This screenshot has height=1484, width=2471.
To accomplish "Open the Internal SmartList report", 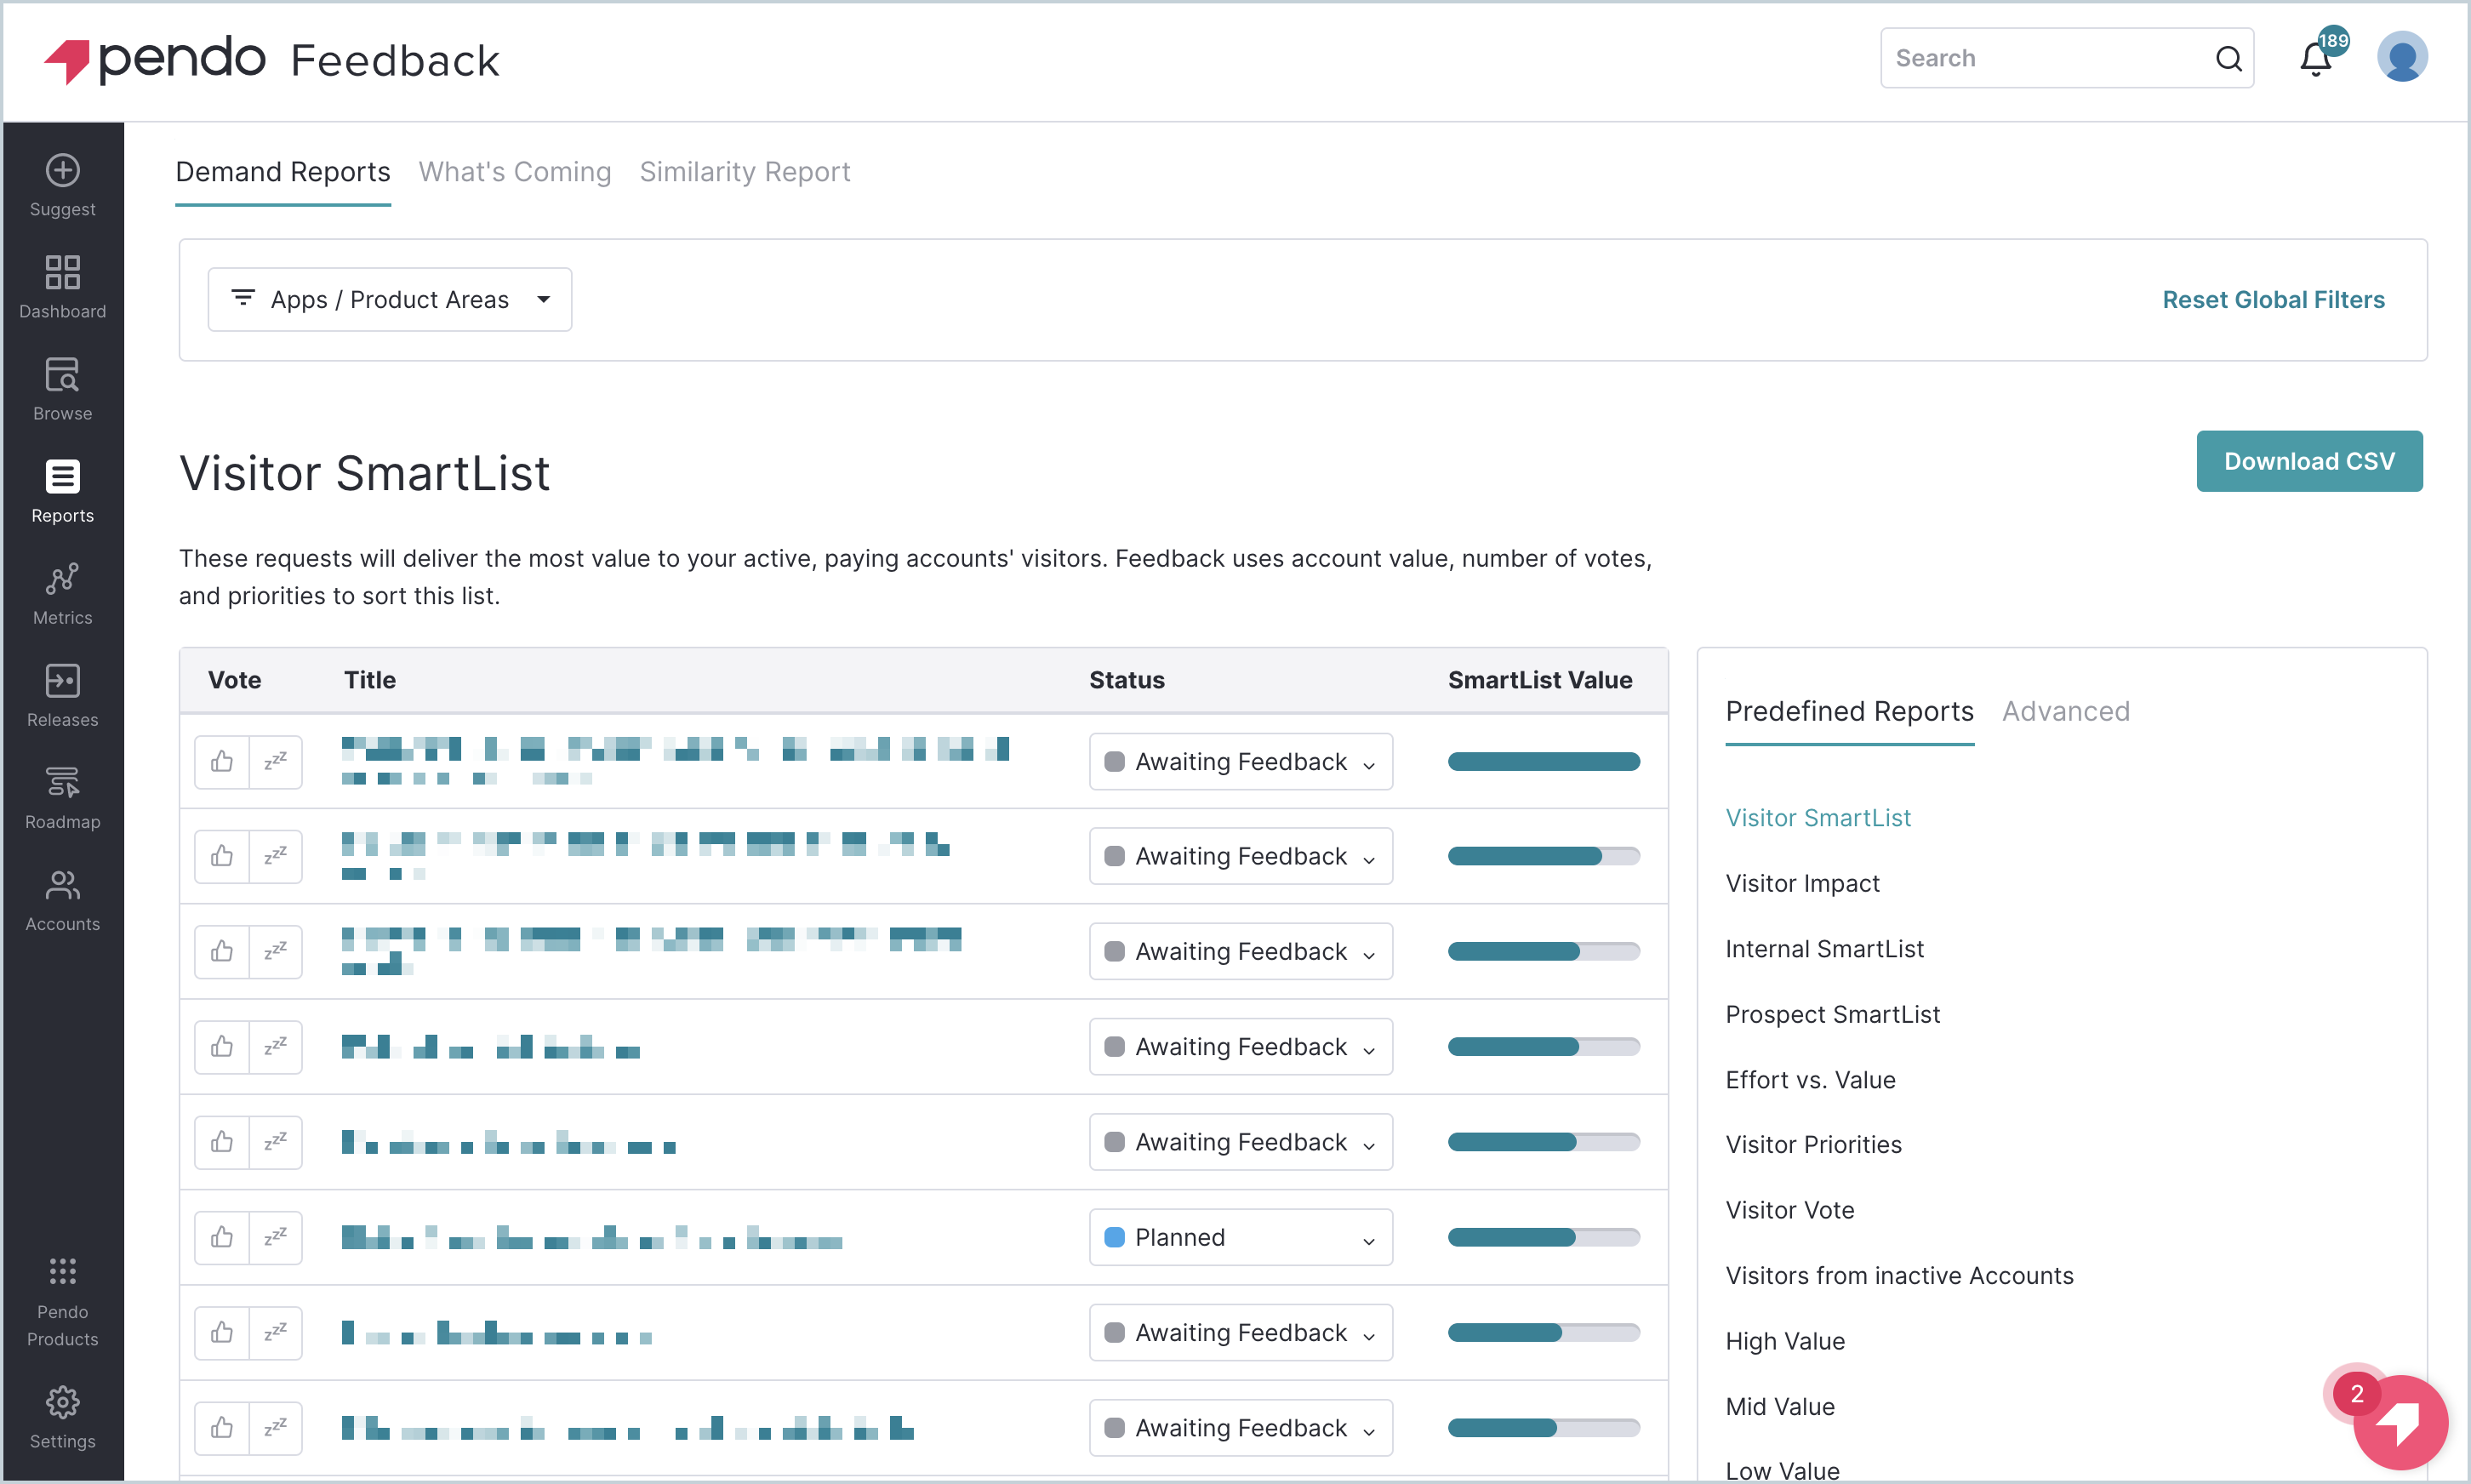I will 1824,949.
